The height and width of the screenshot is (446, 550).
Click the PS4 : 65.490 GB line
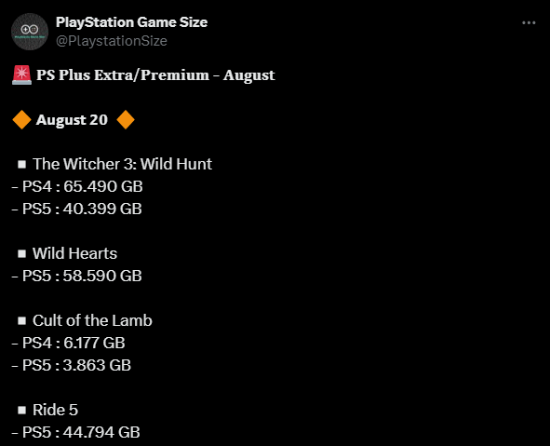(x=77, y=187)
